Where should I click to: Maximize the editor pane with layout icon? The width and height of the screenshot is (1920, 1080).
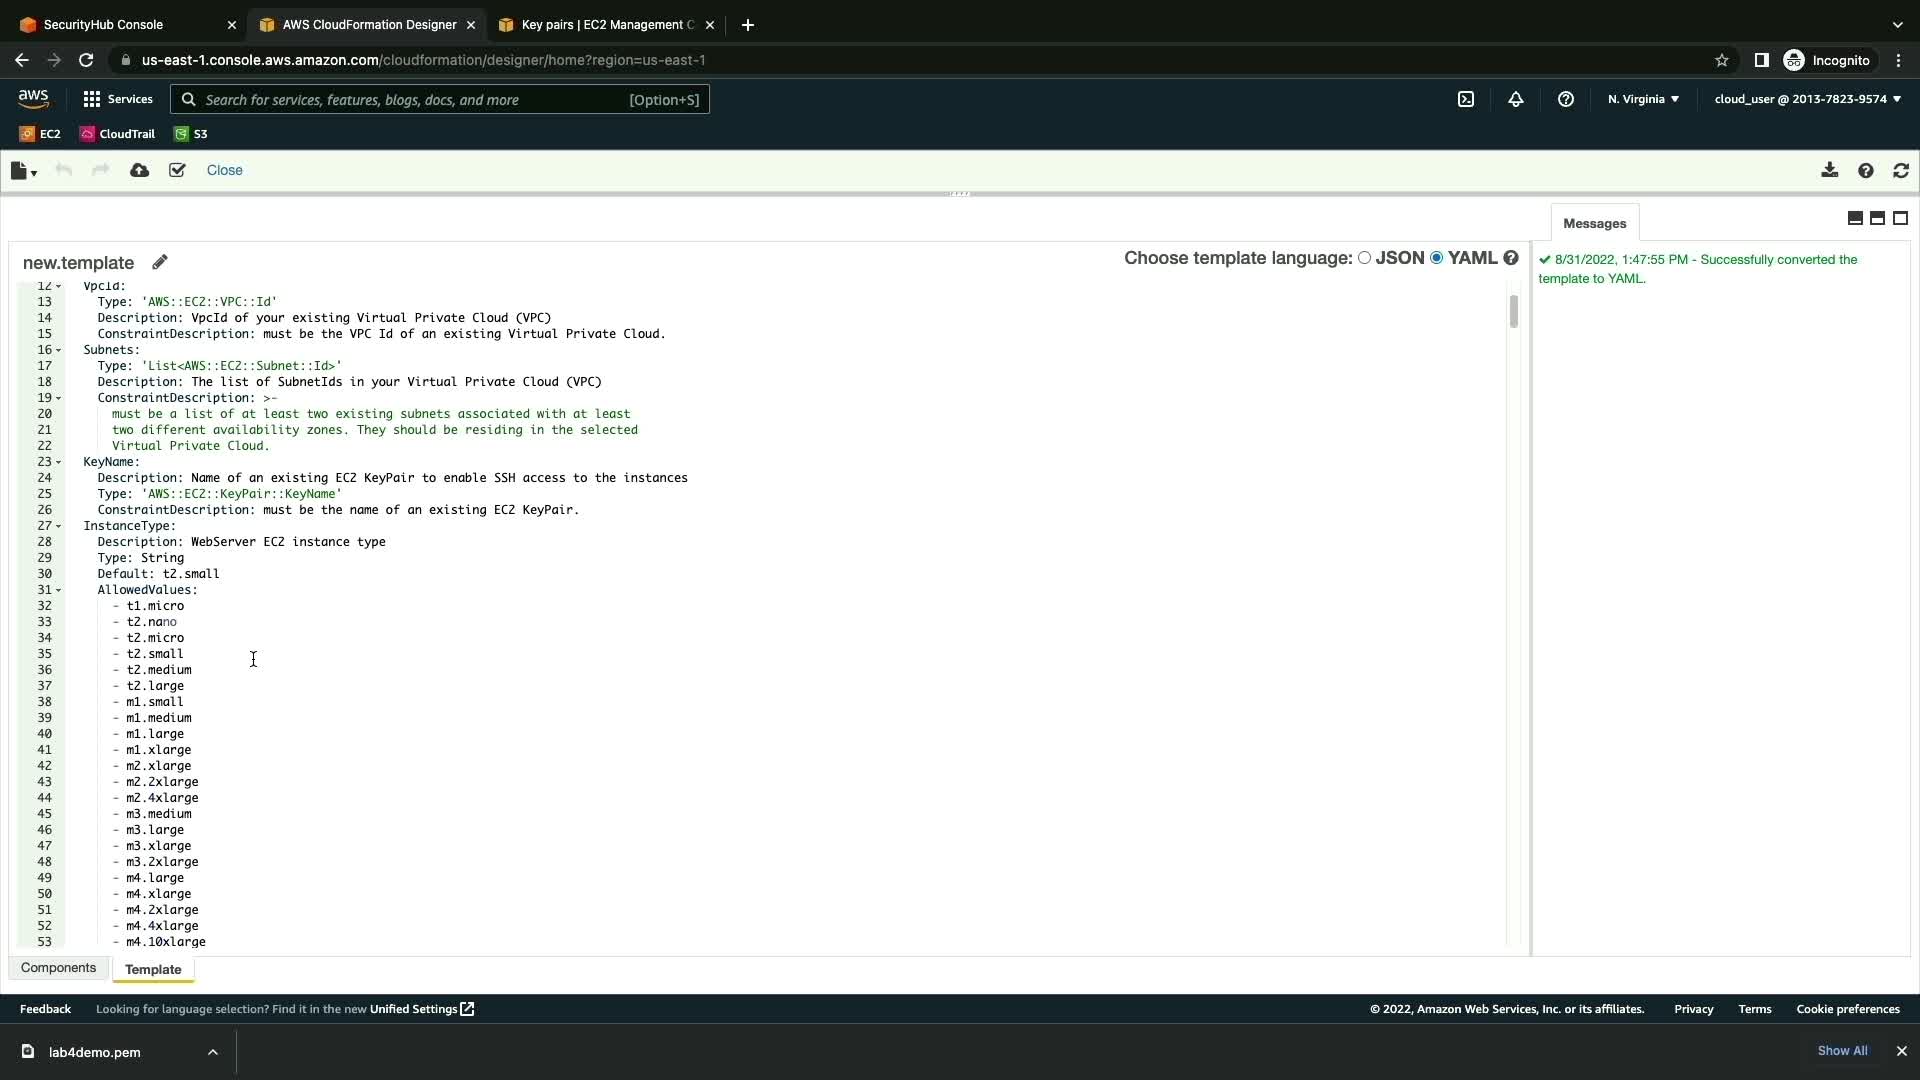tap(1900, 218)
